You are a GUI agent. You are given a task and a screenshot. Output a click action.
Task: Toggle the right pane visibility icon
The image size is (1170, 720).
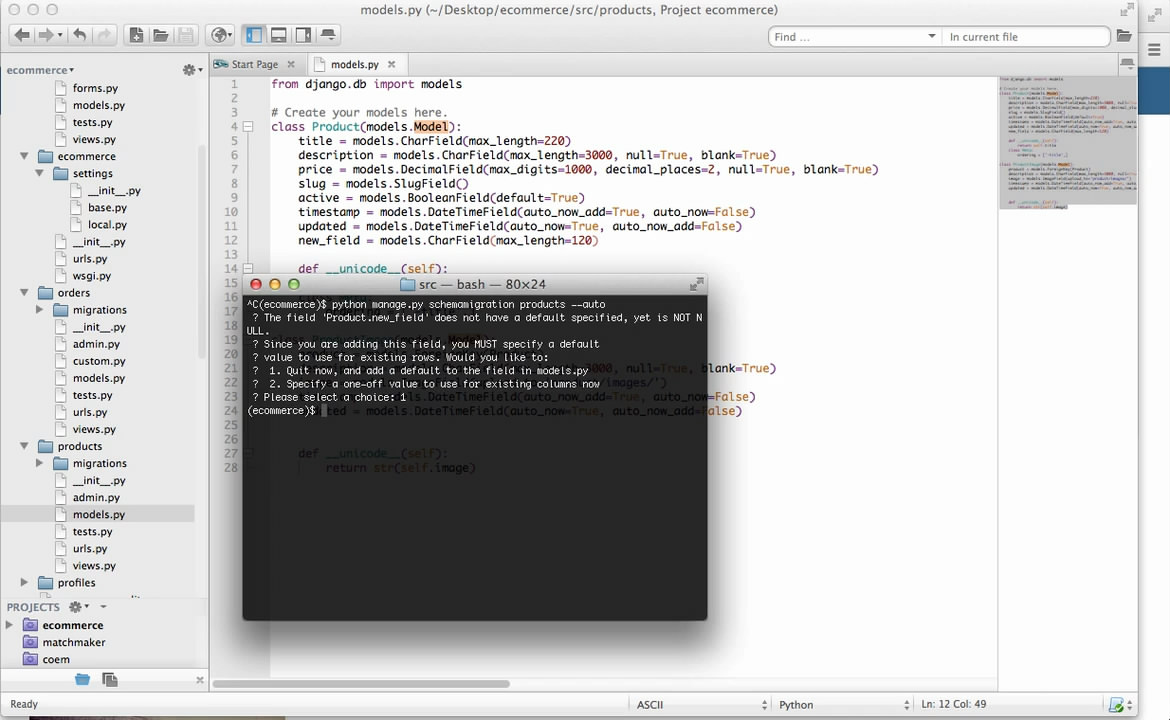point(303,35)
